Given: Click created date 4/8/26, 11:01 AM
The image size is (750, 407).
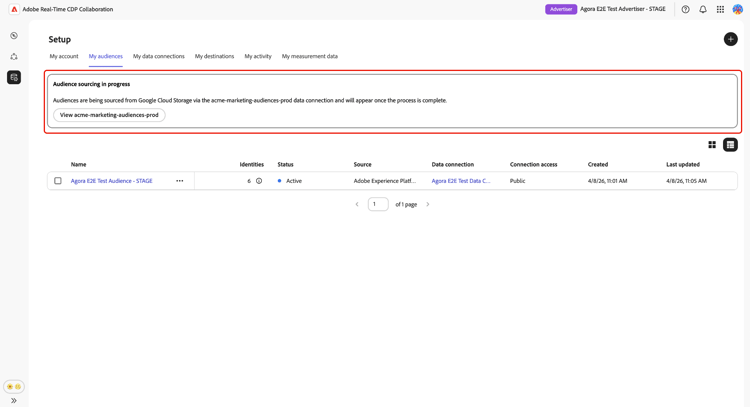Looking at the screenshot, I should pos(607,181).
